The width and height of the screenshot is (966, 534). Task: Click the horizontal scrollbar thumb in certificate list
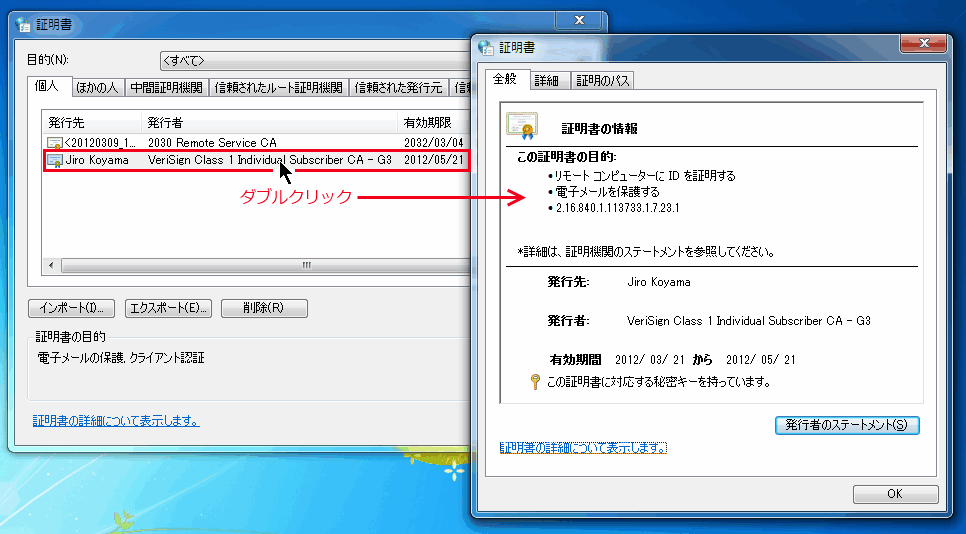tap(265, 266)
